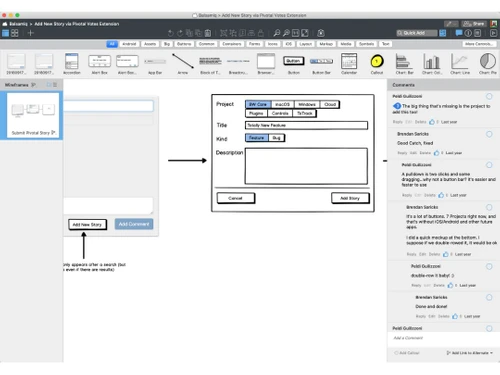Screen dimensions: 500x375
Task: Toggle resolve circle on 'A pulldown is two clicks' comment
Action: (x=489, y=165)
